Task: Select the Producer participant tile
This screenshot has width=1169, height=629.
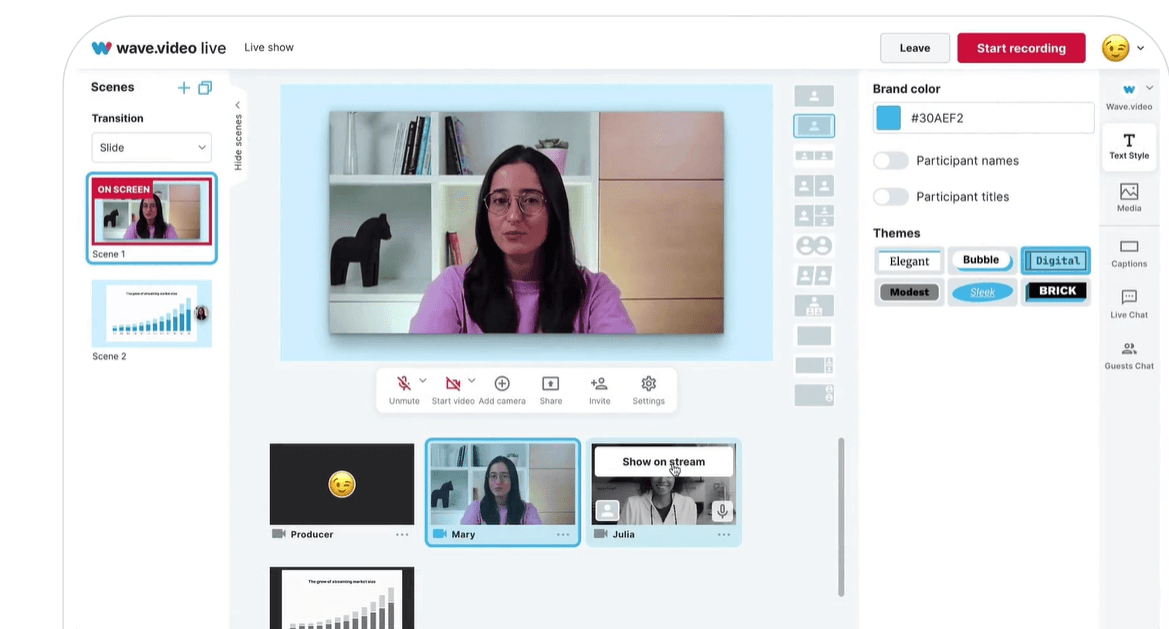Action: tap(341, 484)
